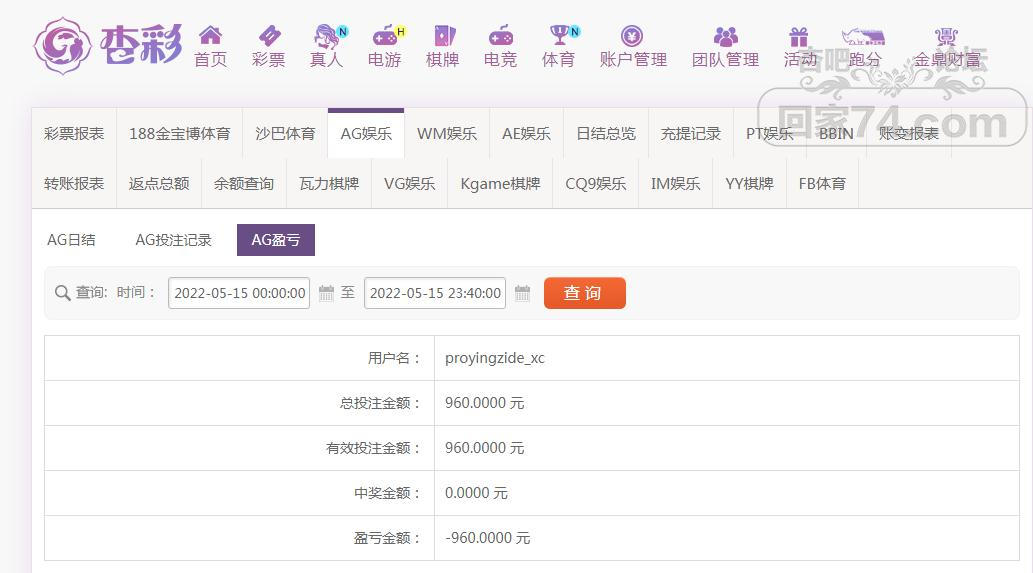Open the 电竞 esports icon
The width and height of the screenshot is (1033, 573).
coord(500,37)
